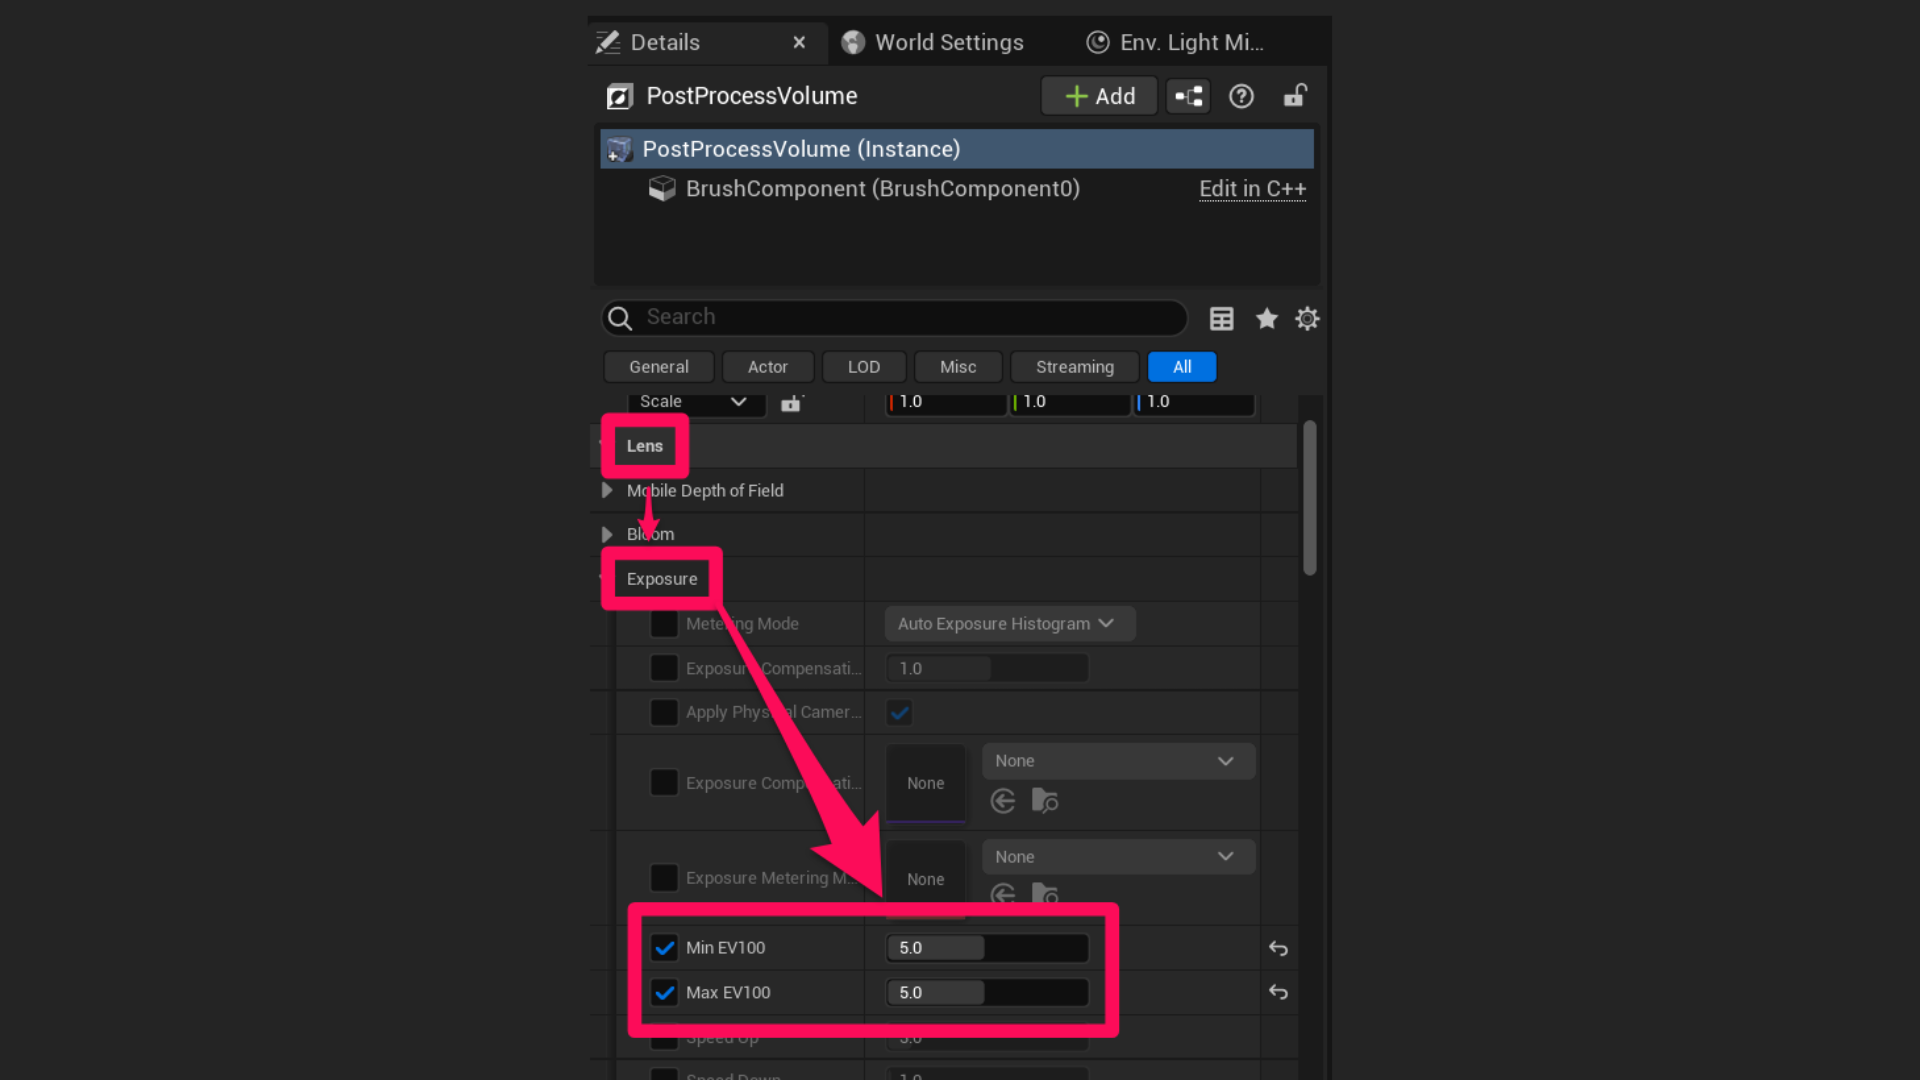1920x1080 pixels.
Task: Expand the Bloom section
Action: [x=607, y=534]
